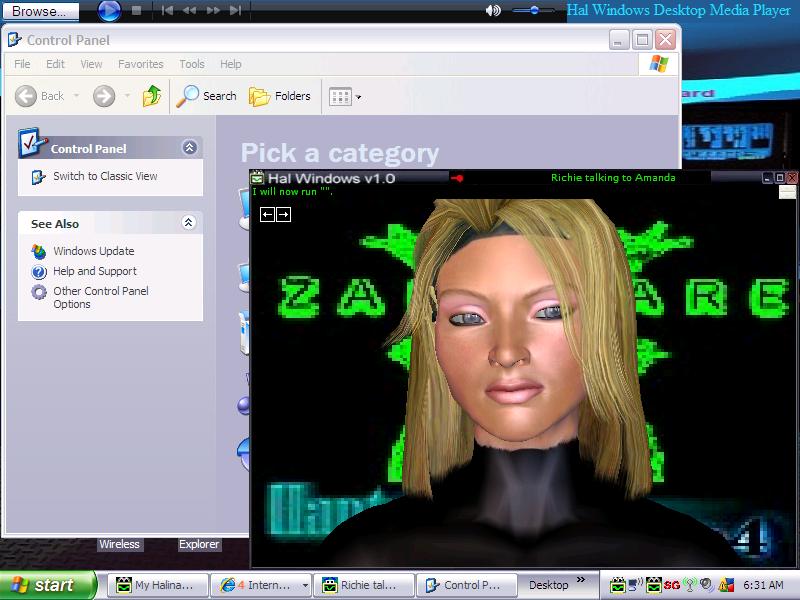Click the network computer tray icon

(x=636, y=585)
